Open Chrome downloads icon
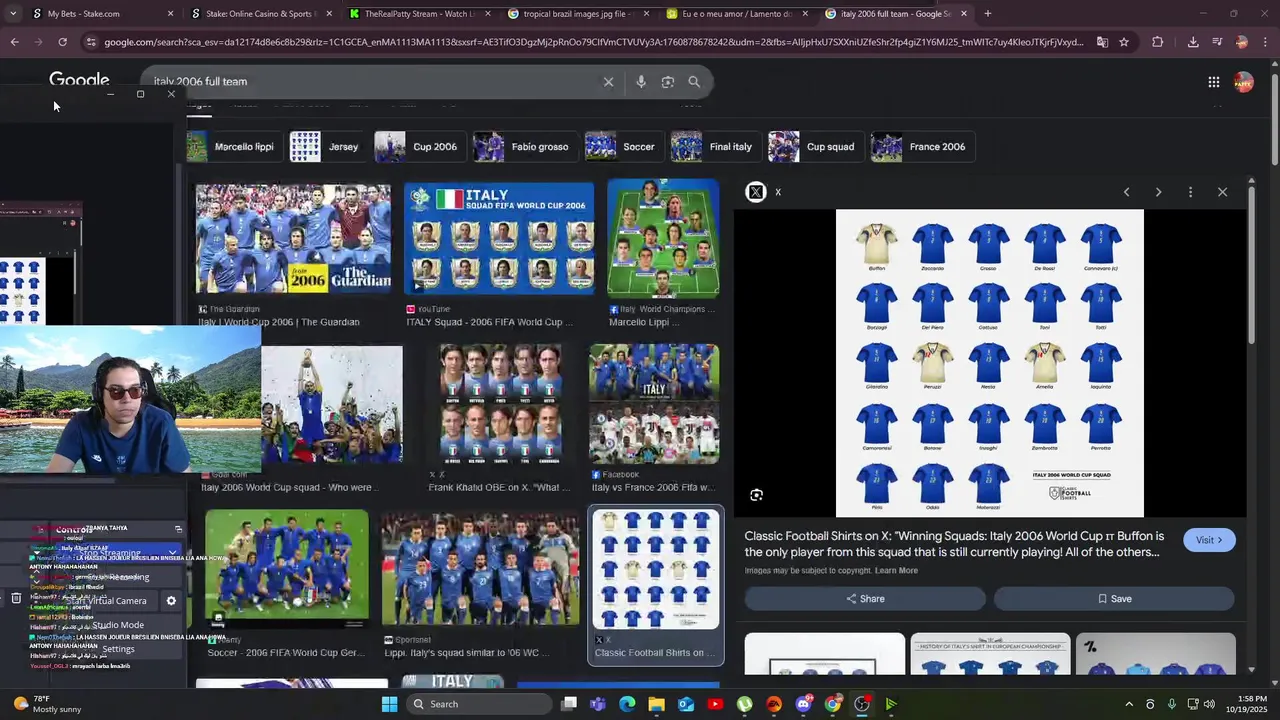1280x720 pixels. click(1193, 42)
